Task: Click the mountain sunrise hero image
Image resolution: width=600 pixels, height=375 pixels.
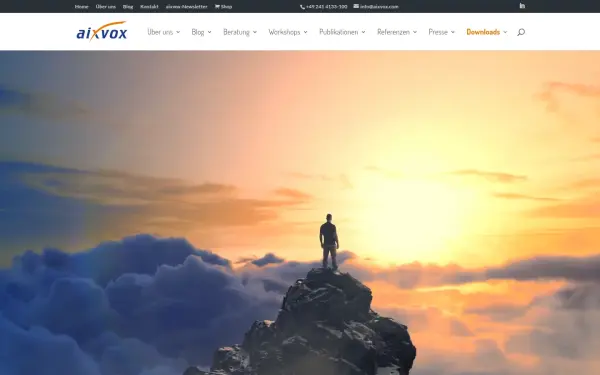Action: pyautogui.click(x=300, y=213)
